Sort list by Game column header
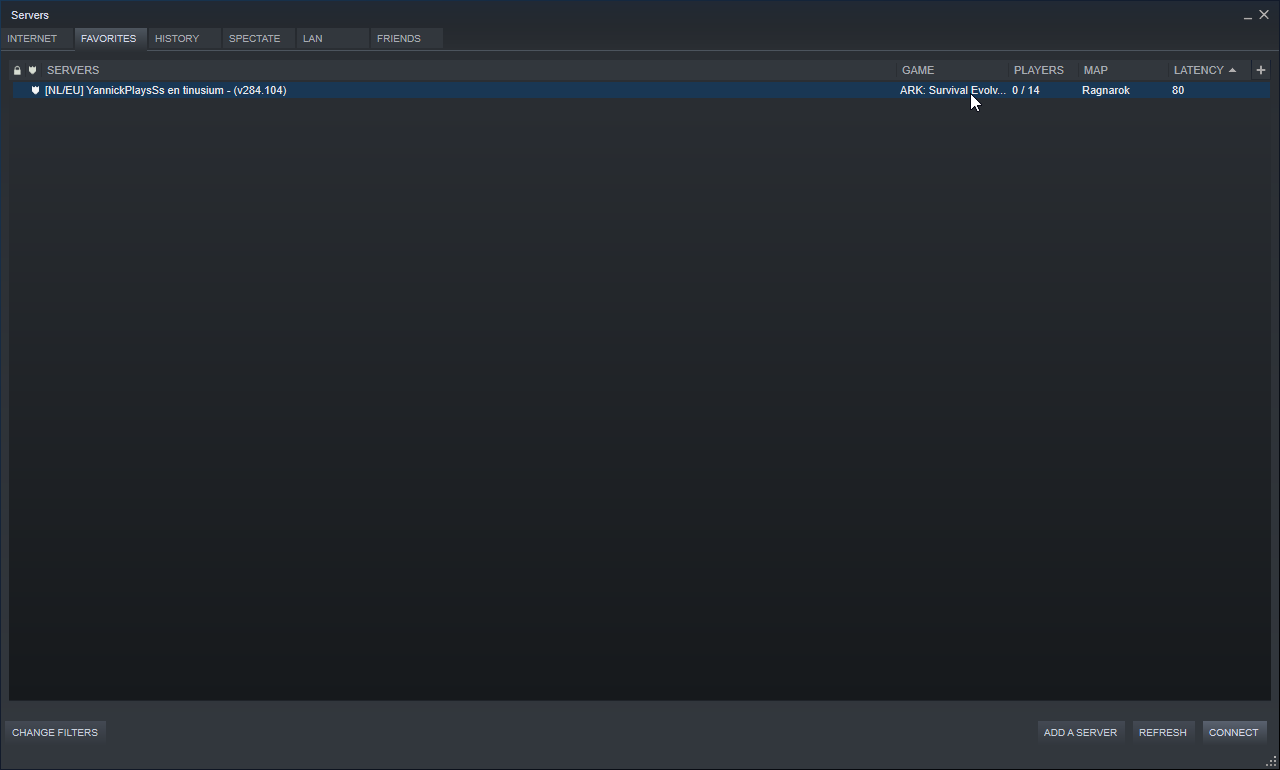This screenshot has width=1280, height=770. (x=918, y=70)
